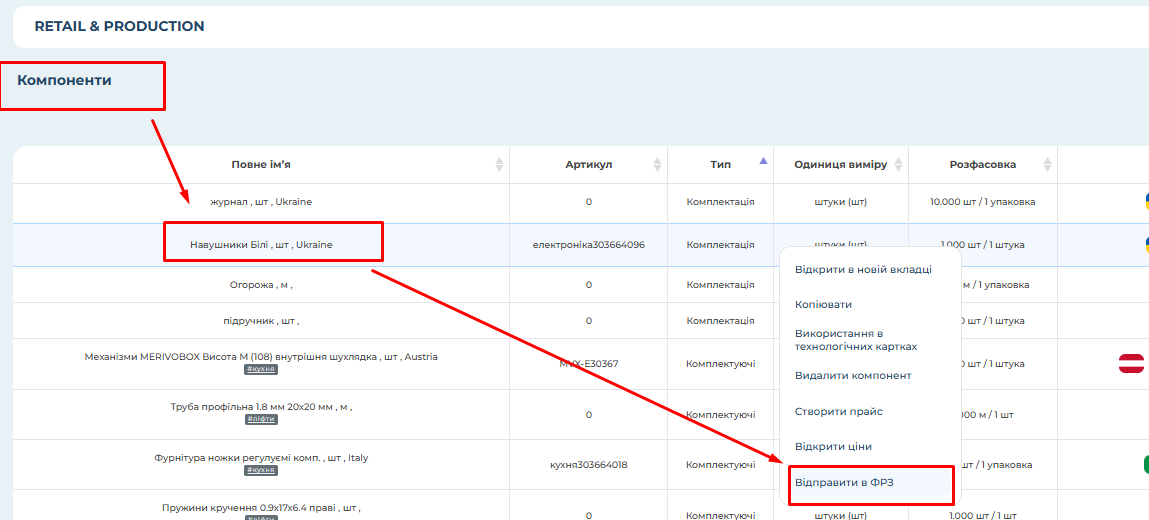Viewport: 1149px width, 520px height.
Task: Open 'Відкрити ціни' from the context menu
Action: tap(833, 446)
